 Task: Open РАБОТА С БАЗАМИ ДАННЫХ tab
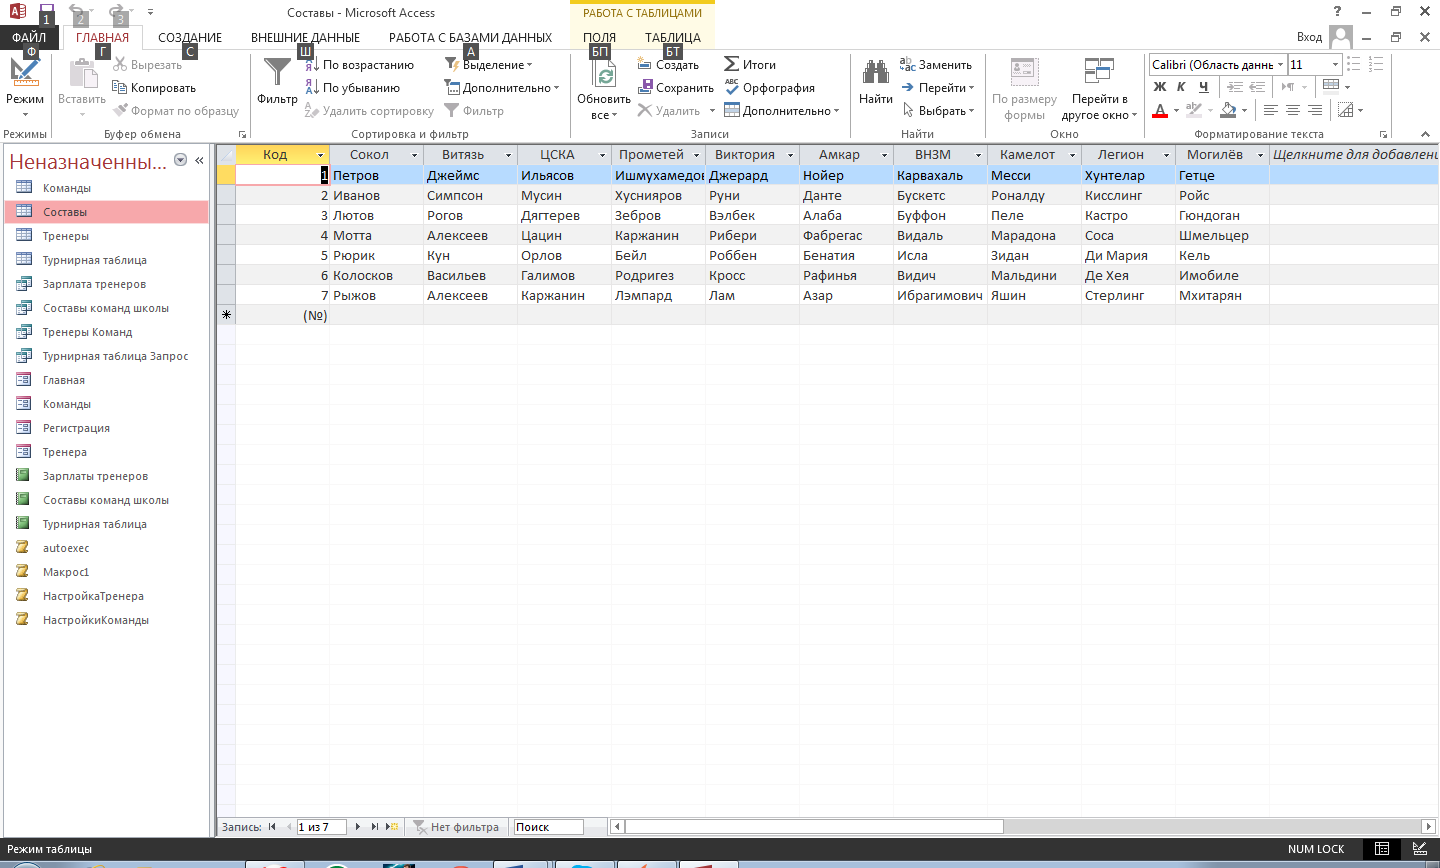pyautogui.click(x=470, y=38)
